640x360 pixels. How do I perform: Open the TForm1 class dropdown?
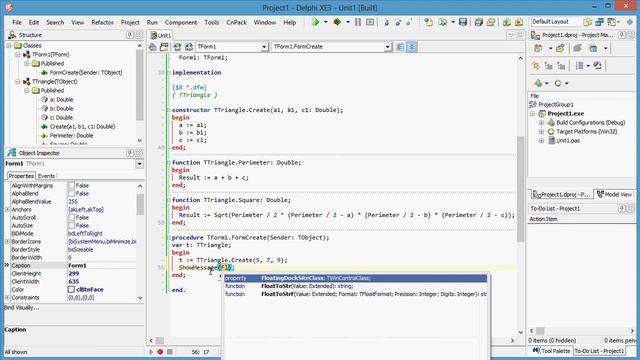tap(264, 47)
